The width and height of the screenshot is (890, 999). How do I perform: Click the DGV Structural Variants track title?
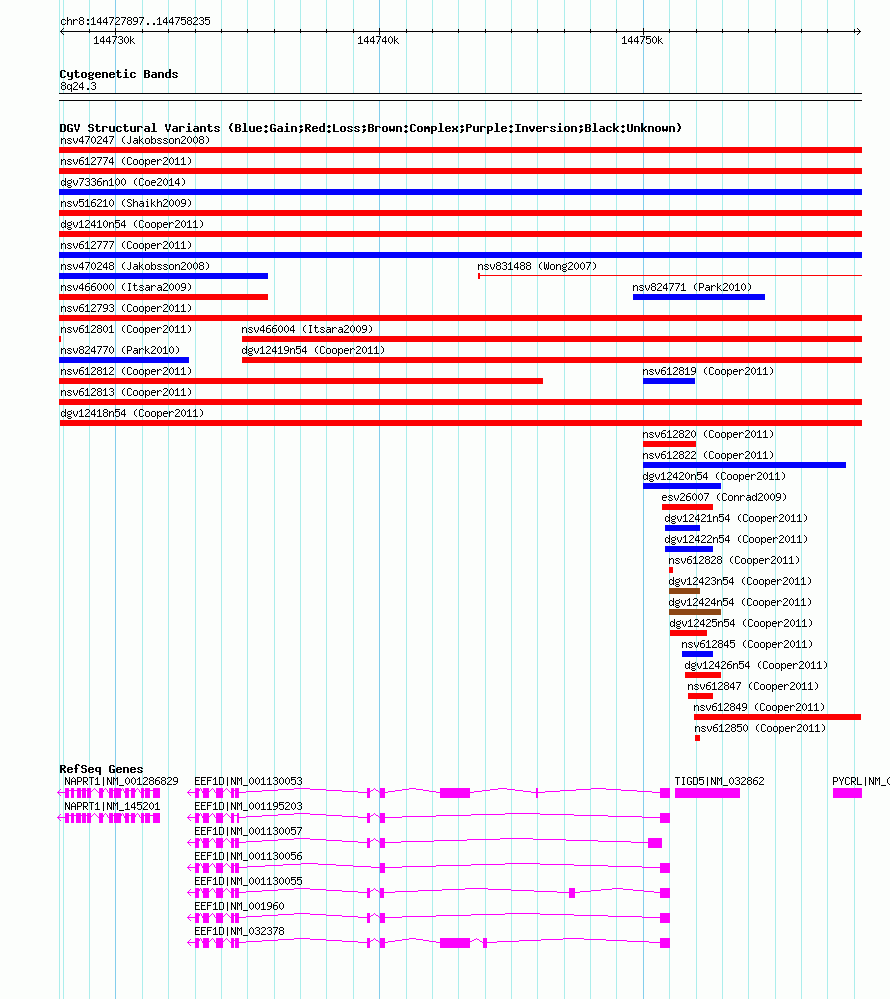pyautogui.click(x=371, y=128)
